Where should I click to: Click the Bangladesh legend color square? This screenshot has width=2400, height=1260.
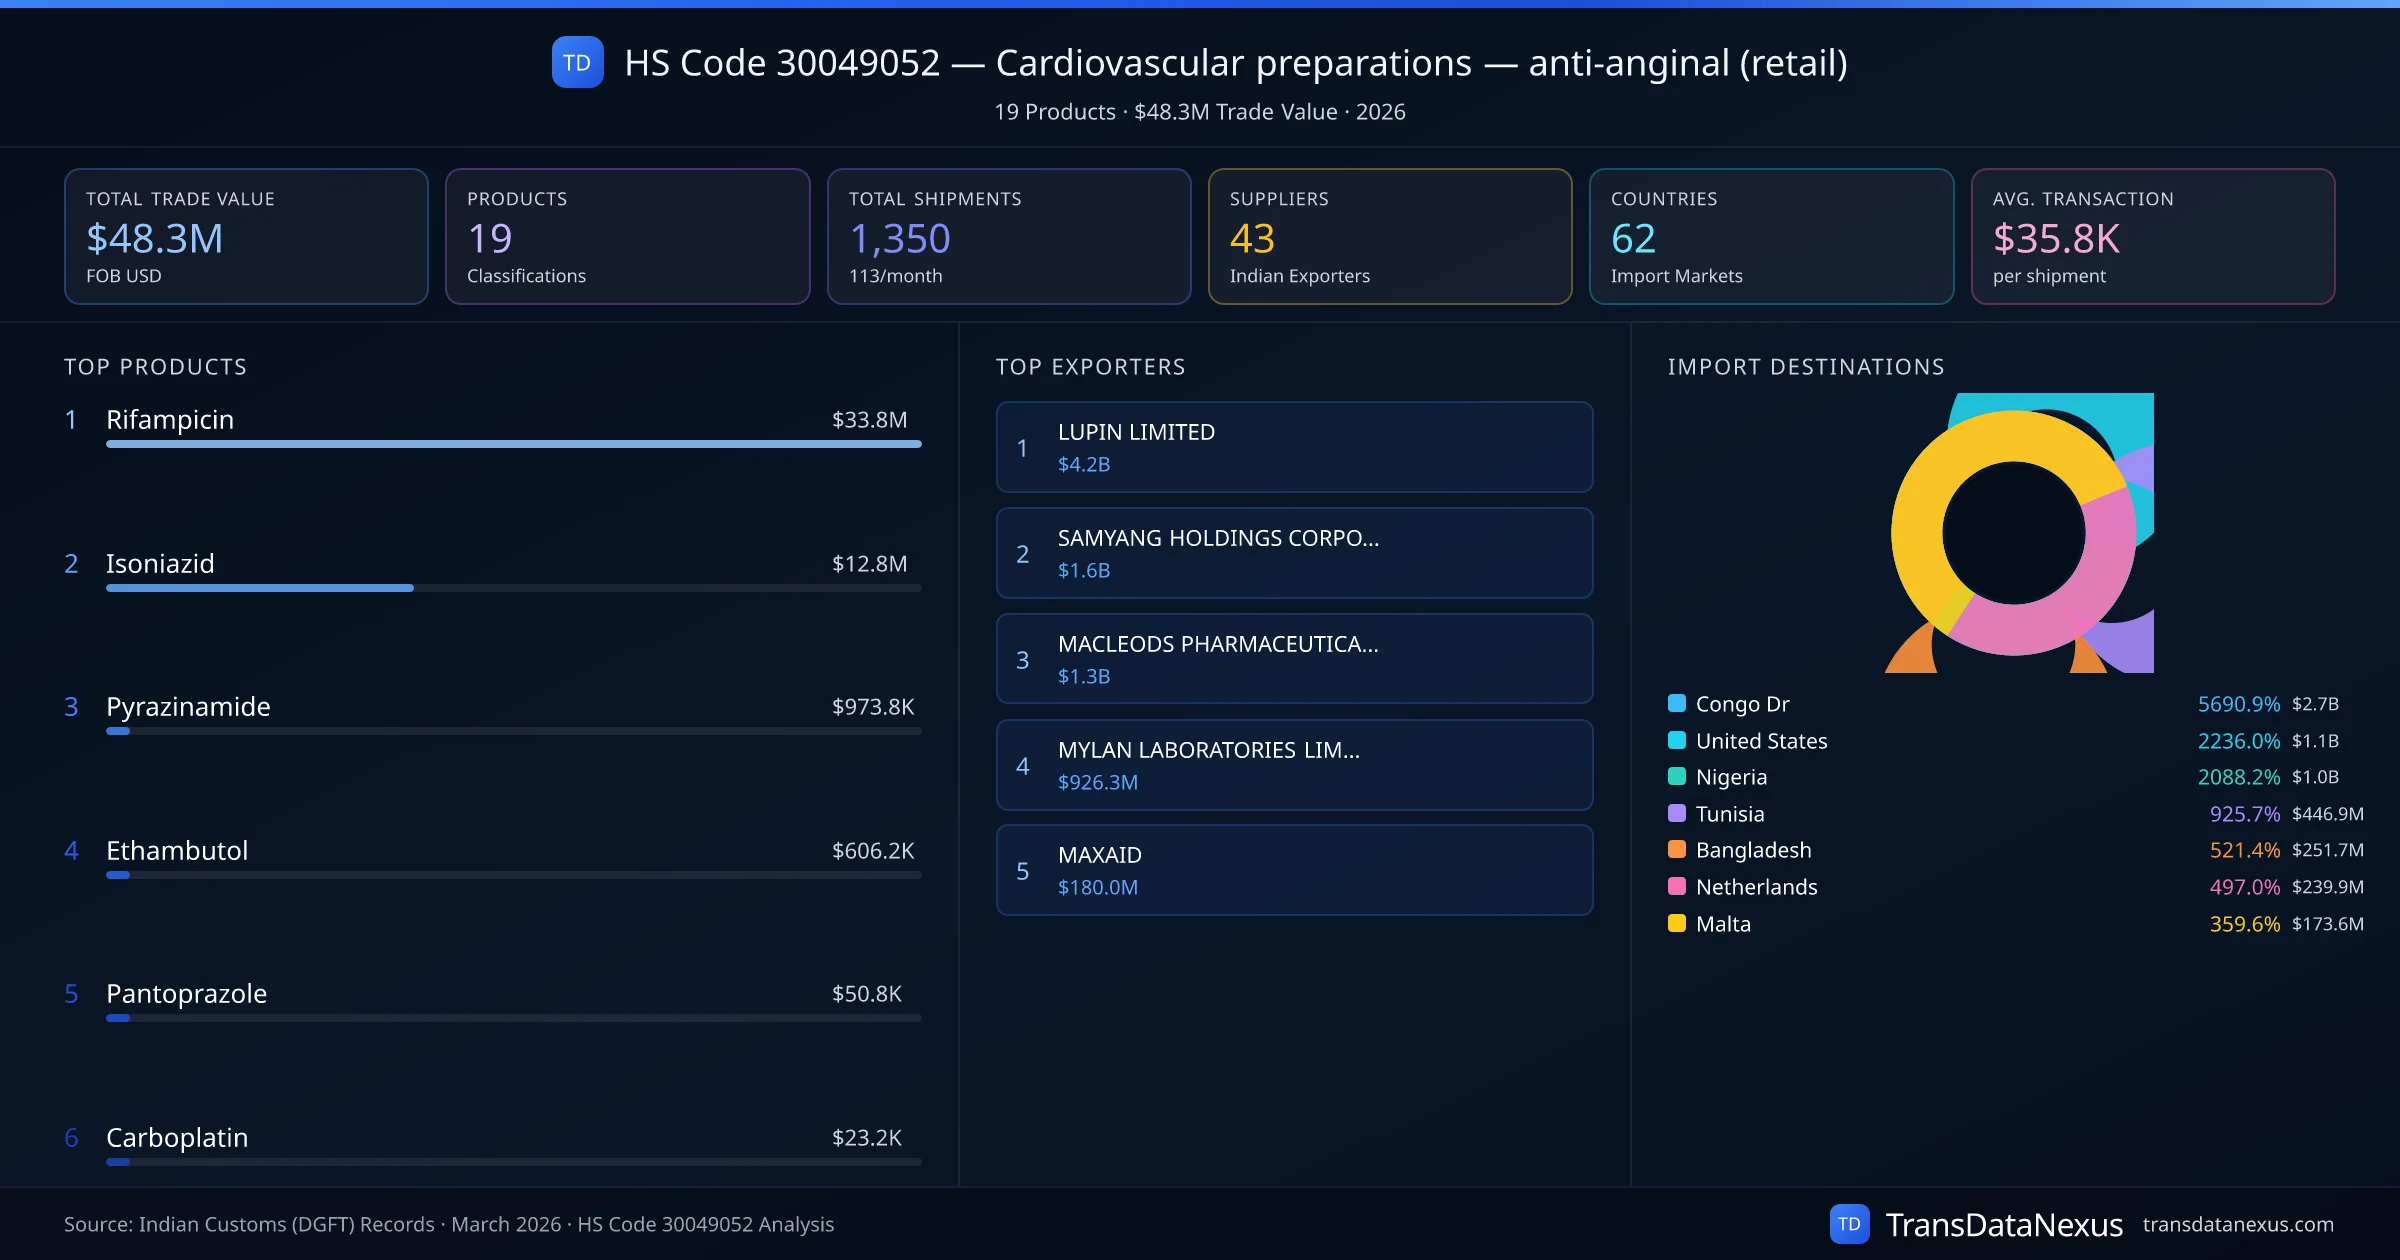(x=1677, y=849)
